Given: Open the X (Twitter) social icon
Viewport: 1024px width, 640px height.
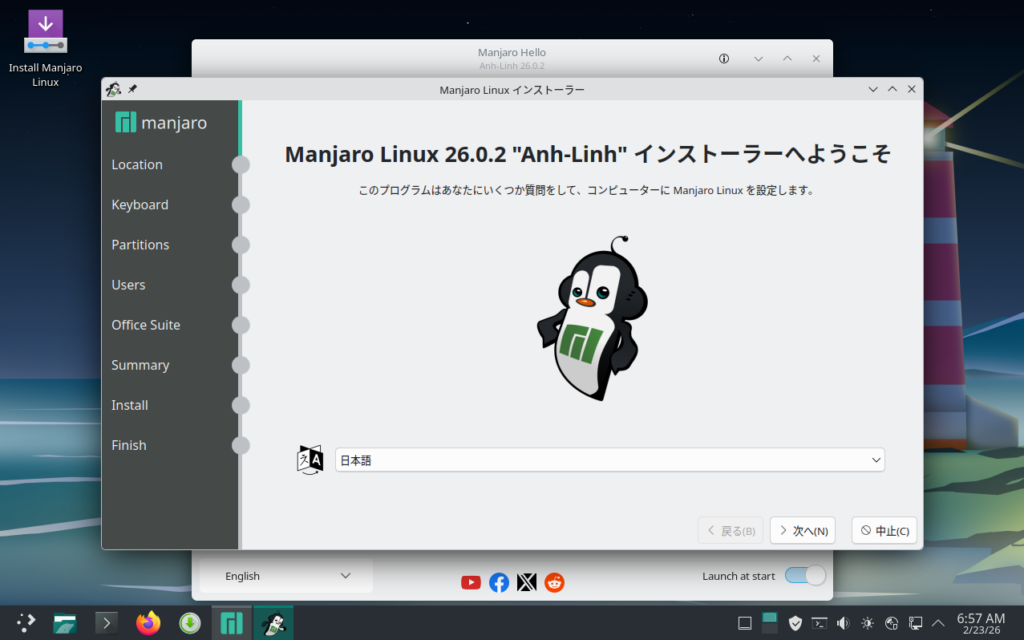Looking at the screenshot, I should pyautogui.click(x=527, y=582).
